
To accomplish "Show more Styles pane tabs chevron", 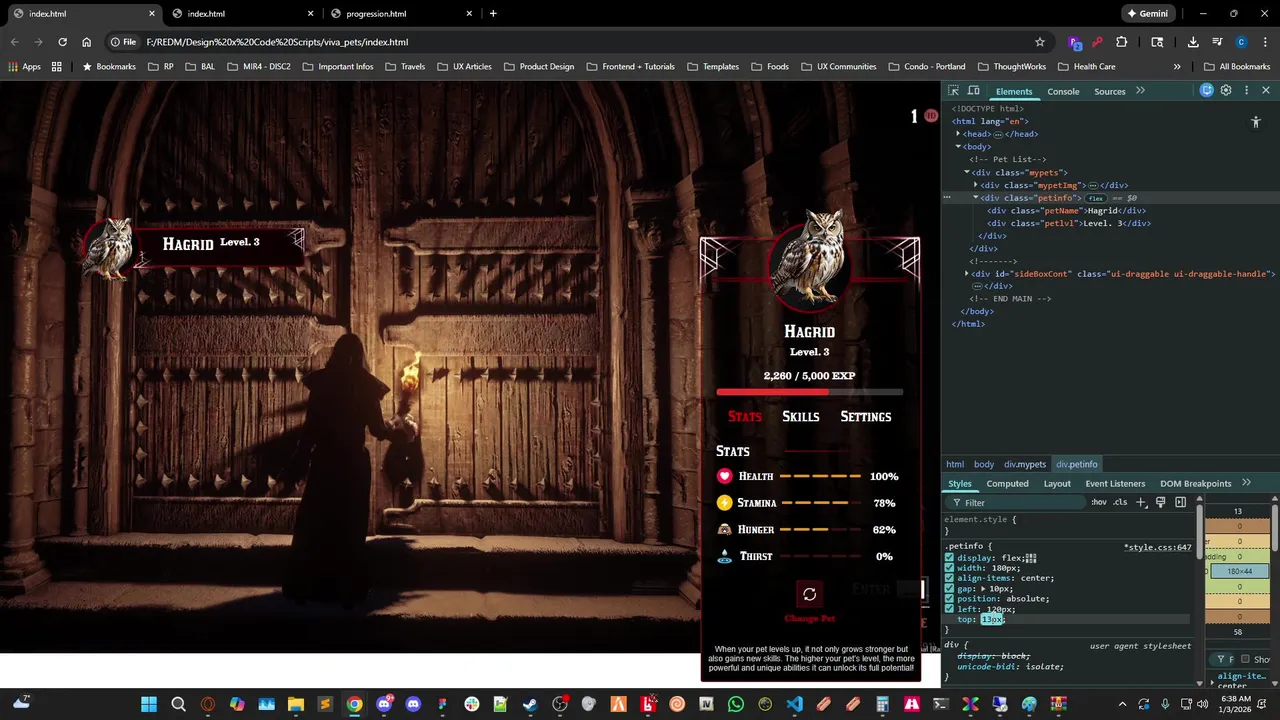I will (1246, 482).
